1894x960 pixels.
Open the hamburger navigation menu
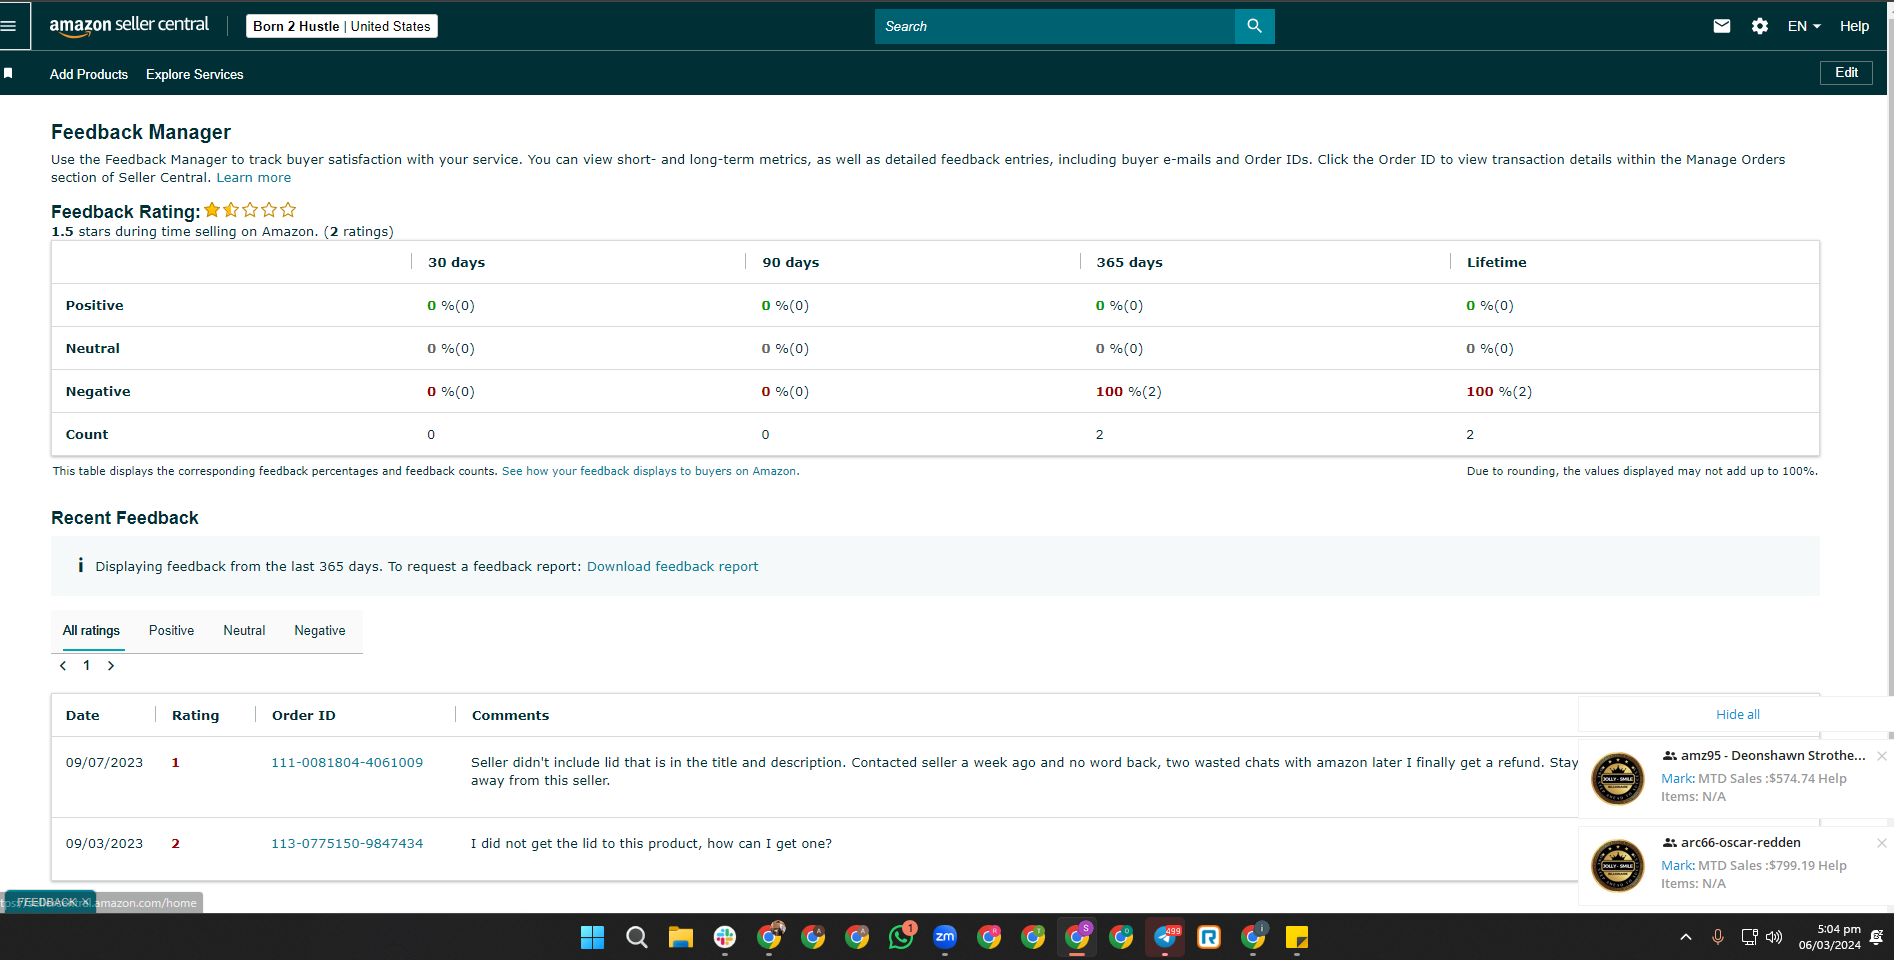(9, 26)
